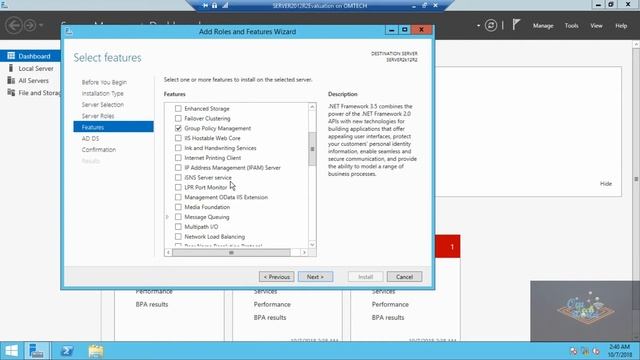Open the Help menu
Image resolution: width=640 pixels, height=360 pixels.
tap(621, 26)
